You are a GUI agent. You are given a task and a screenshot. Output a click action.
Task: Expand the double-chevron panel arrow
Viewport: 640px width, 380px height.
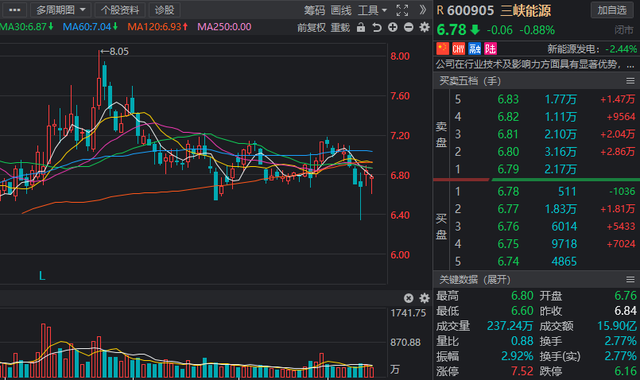point(423,10)
